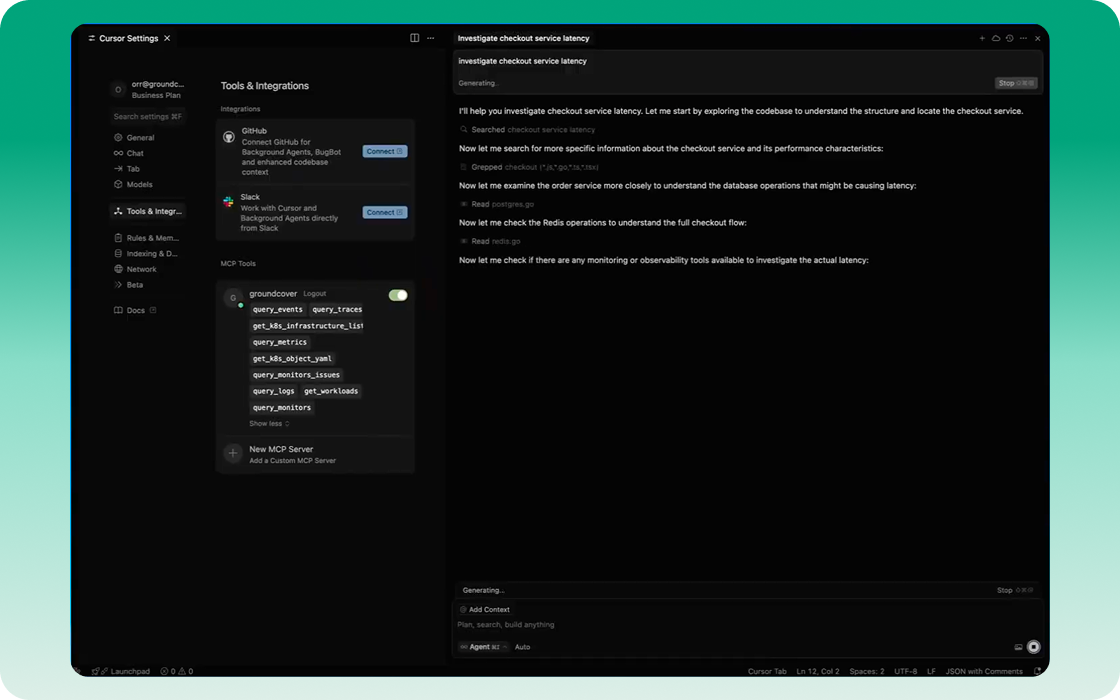Click the query_metrics tool chip
Viewport: 1120px width, 700px height.
click(280, 342)
